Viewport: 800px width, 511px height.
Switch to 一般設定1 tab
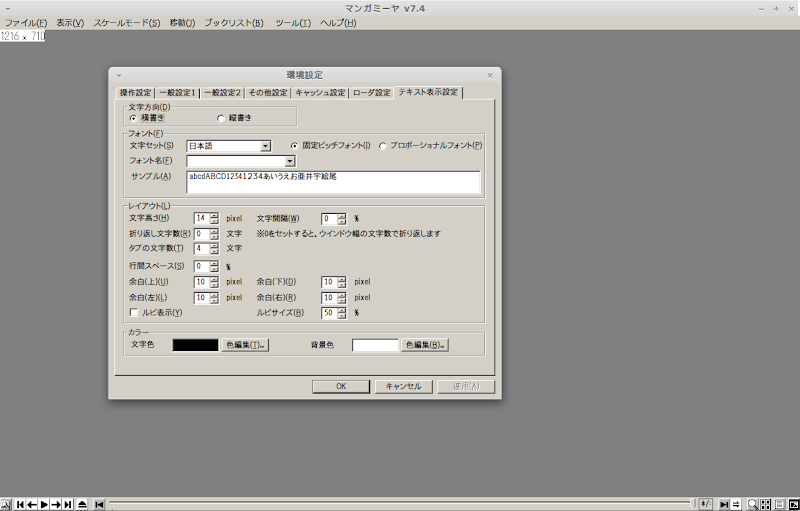[x=177, y=93]
